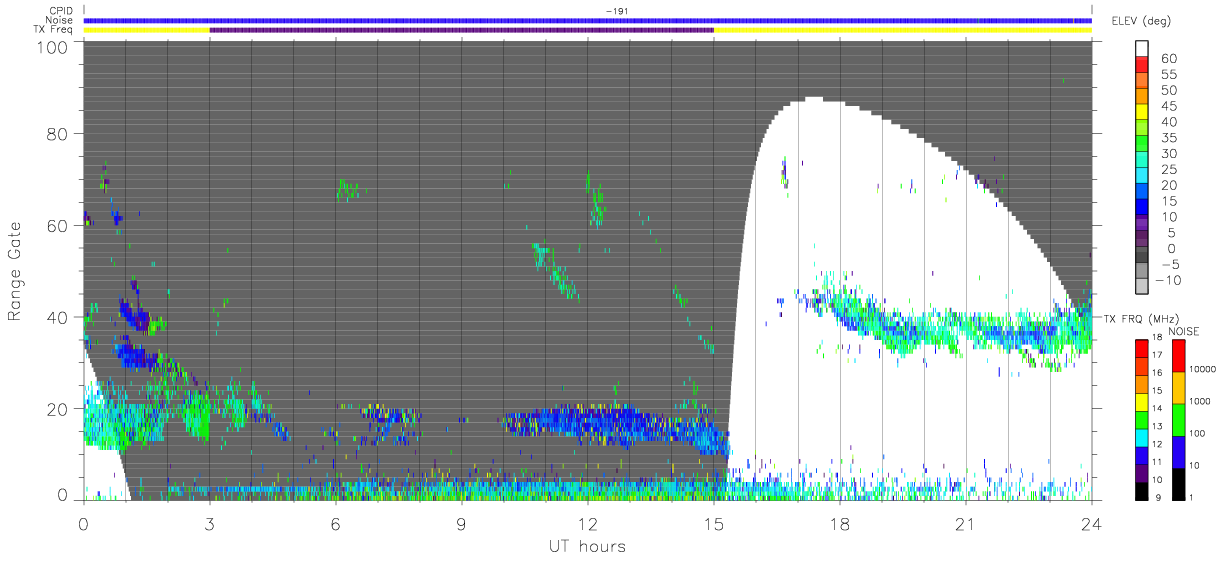Screen dimensions: 1228x567
Task: Click the 'CPID' label at top left
Action: (x=61, y=10)
